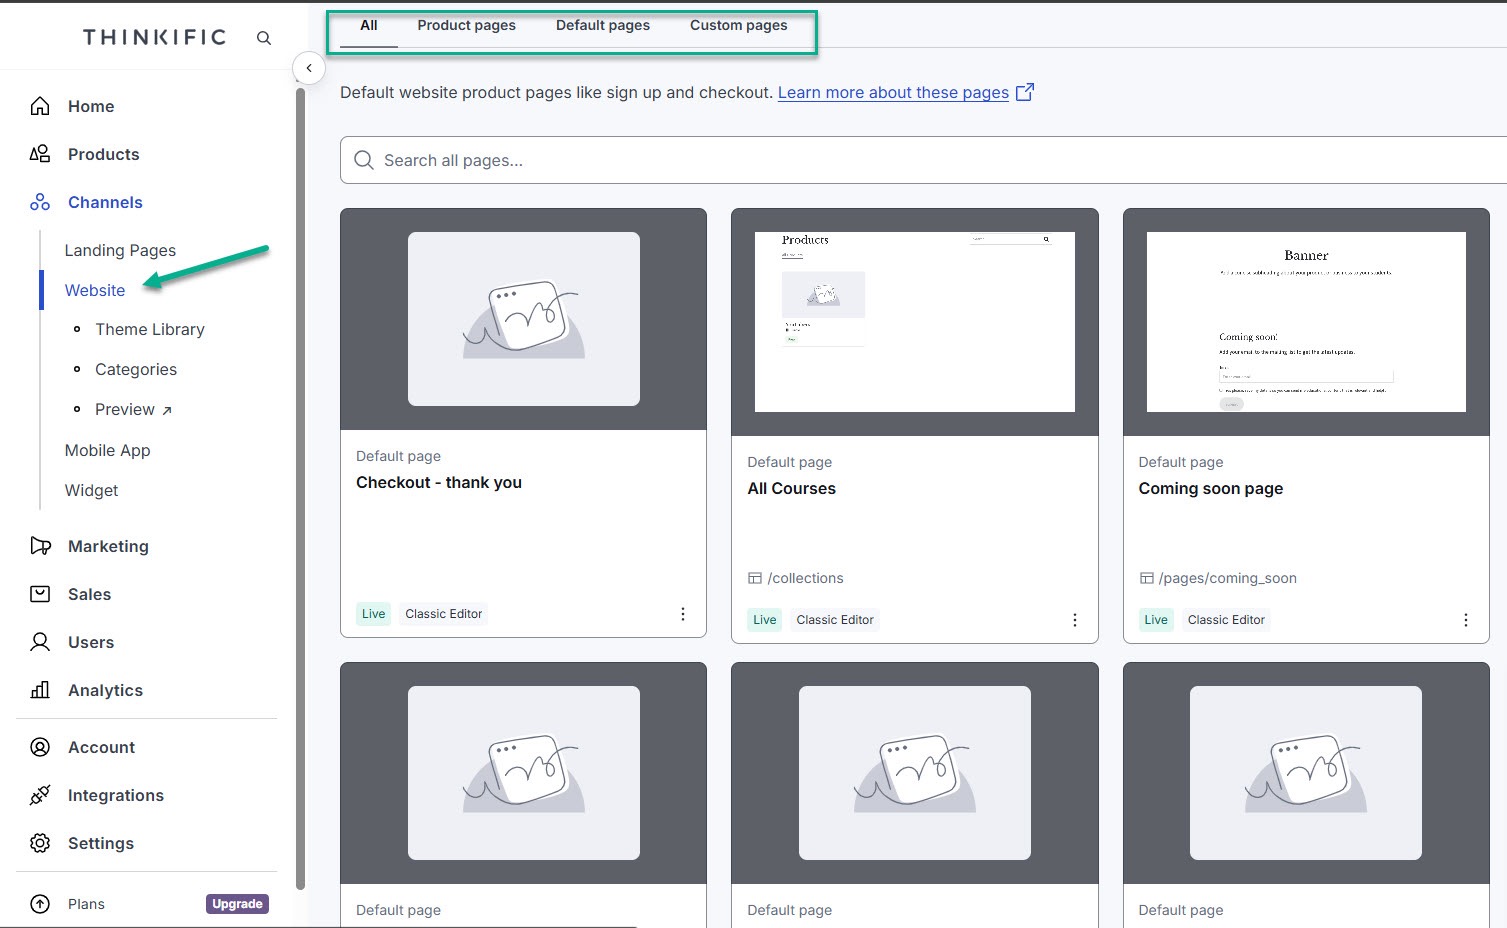The image size is (1507, 928).
Task: Click the Plans upward arrow icon
Action: [x=40, y=904]
